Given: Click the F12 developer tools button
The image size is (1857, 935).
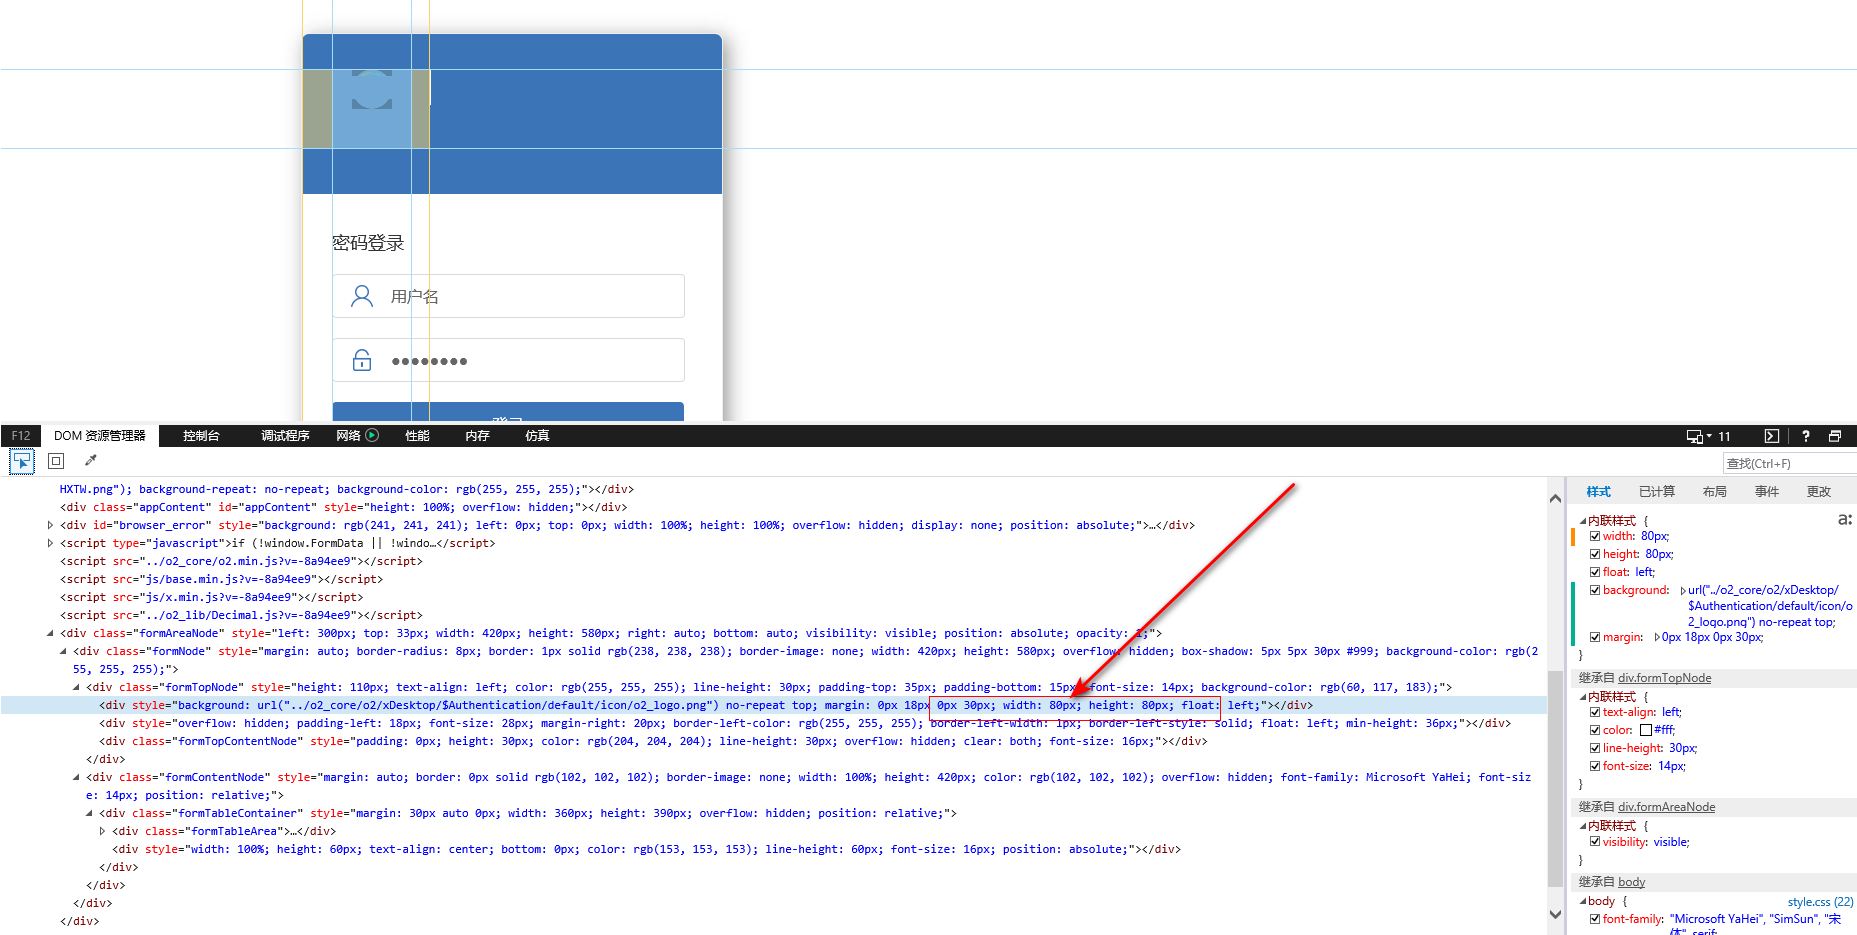Looking at the screenshot, I should tap(21, 436).
